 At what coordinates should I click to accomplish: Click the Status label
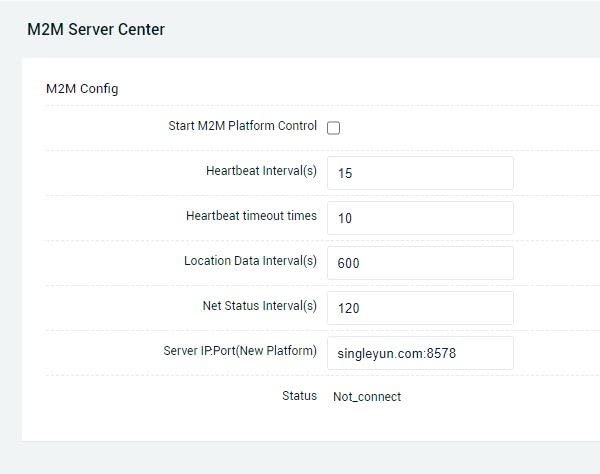(299, 396)
